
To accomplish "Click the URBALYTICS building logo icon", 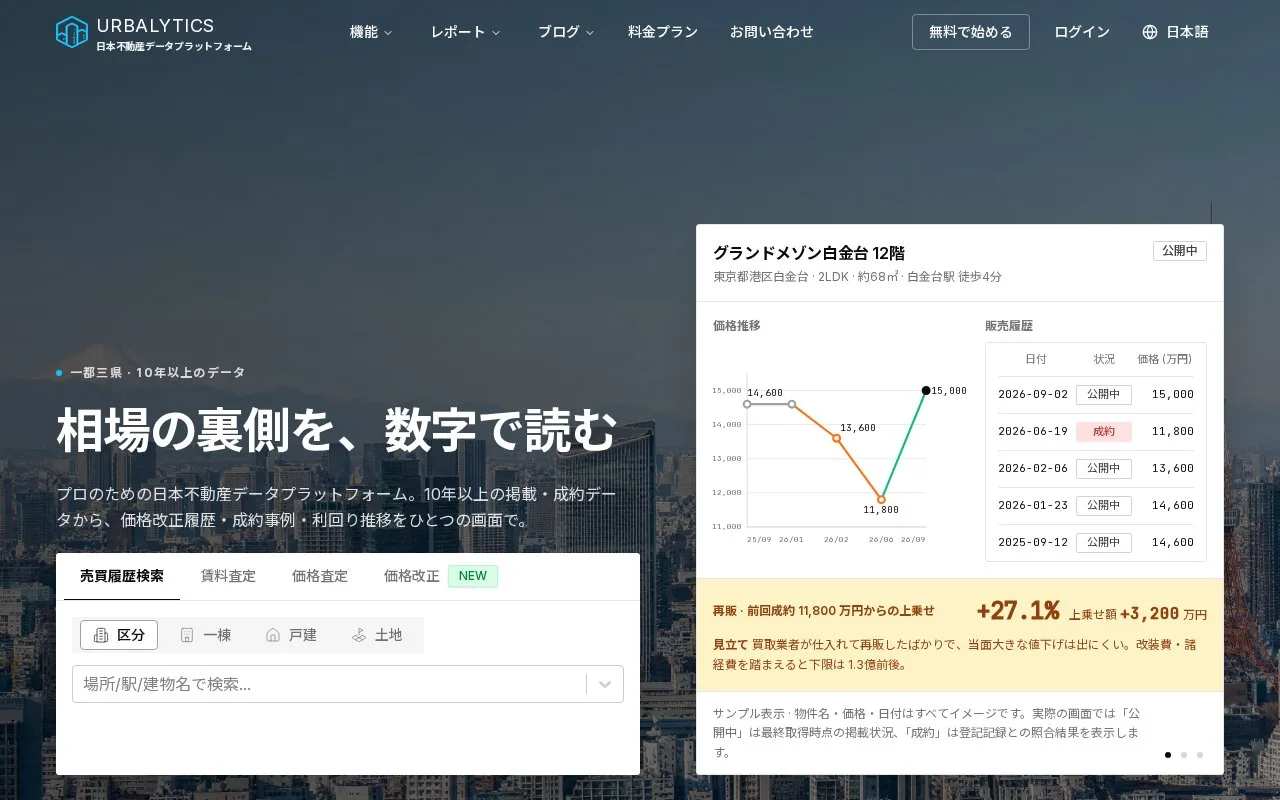I will (x=72, y=32).
